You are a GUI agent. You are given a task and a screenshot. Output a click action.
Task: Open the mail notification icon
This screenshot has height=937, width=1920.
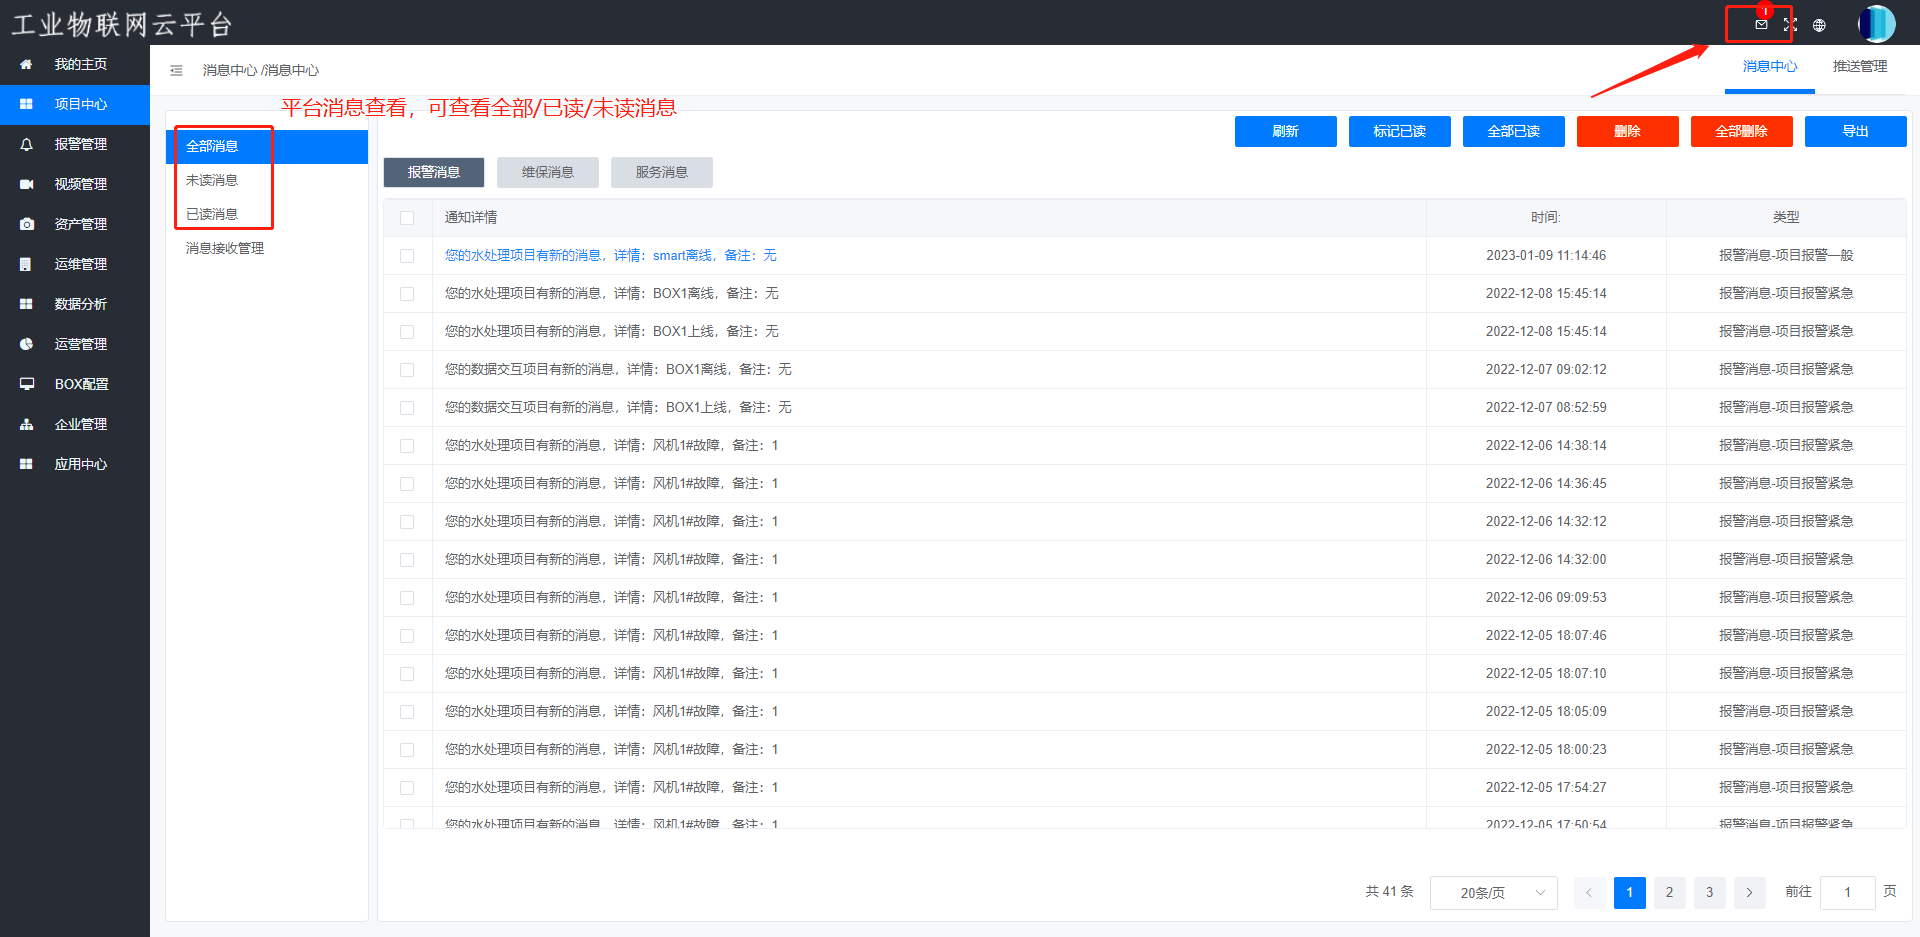(x=1761, y=25)
